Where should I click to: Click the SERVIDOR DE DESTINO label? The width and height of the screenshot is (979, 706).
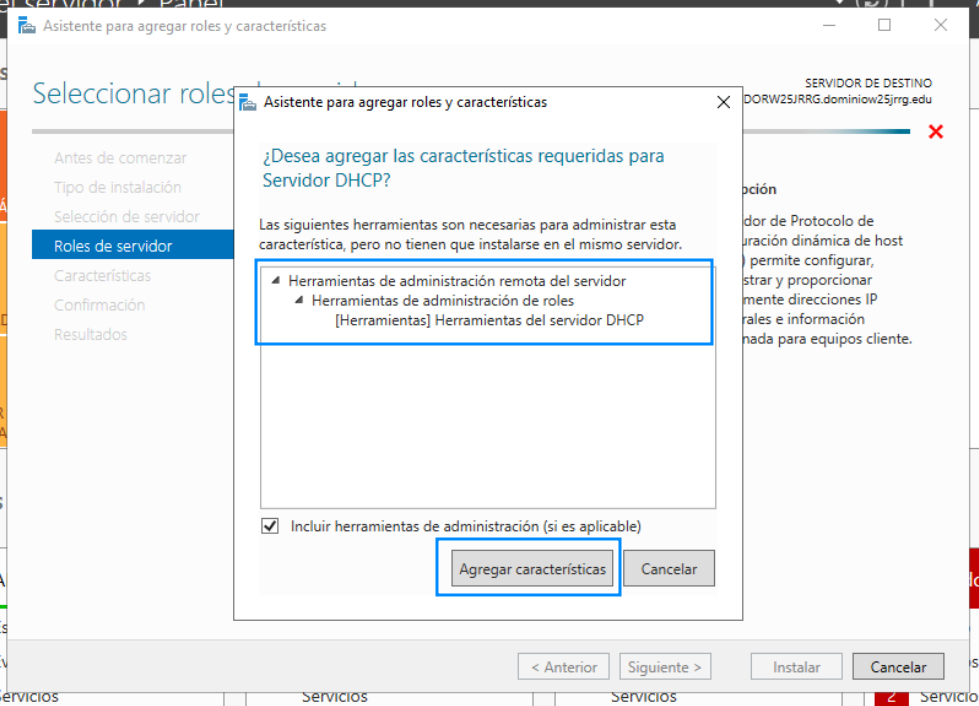868,83
